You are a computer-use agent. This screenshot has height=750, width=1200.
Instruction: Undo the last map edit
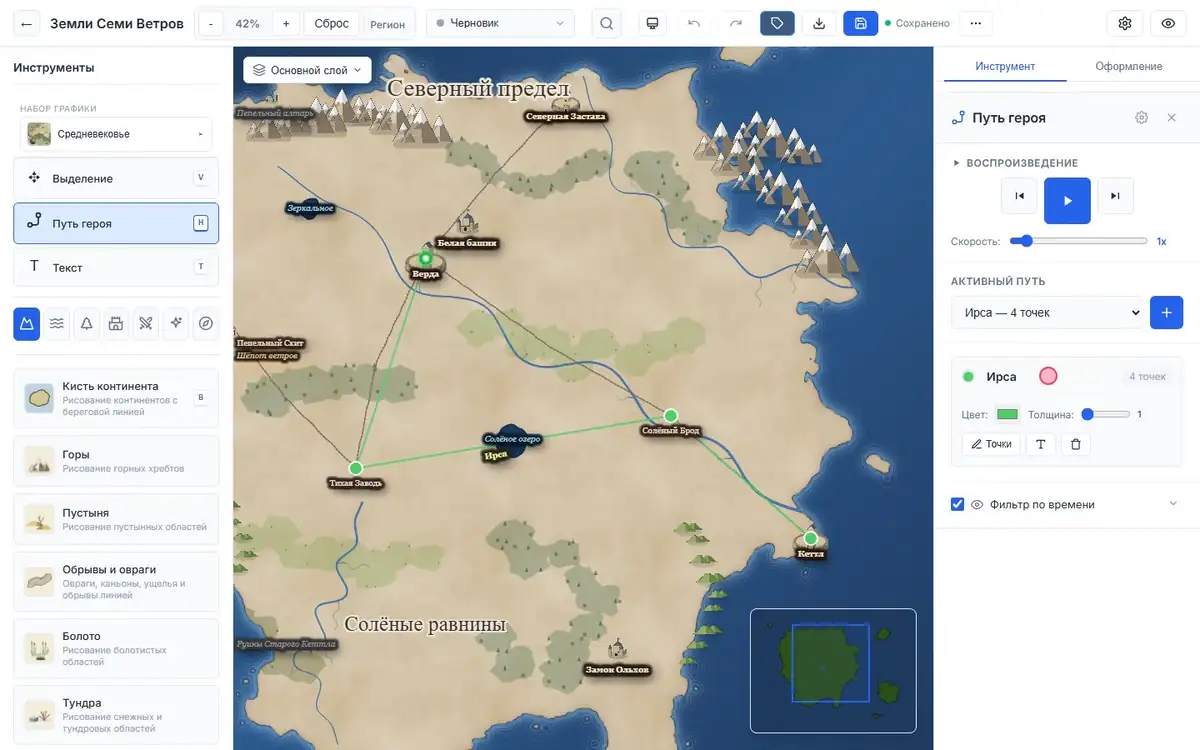[694, 23]
